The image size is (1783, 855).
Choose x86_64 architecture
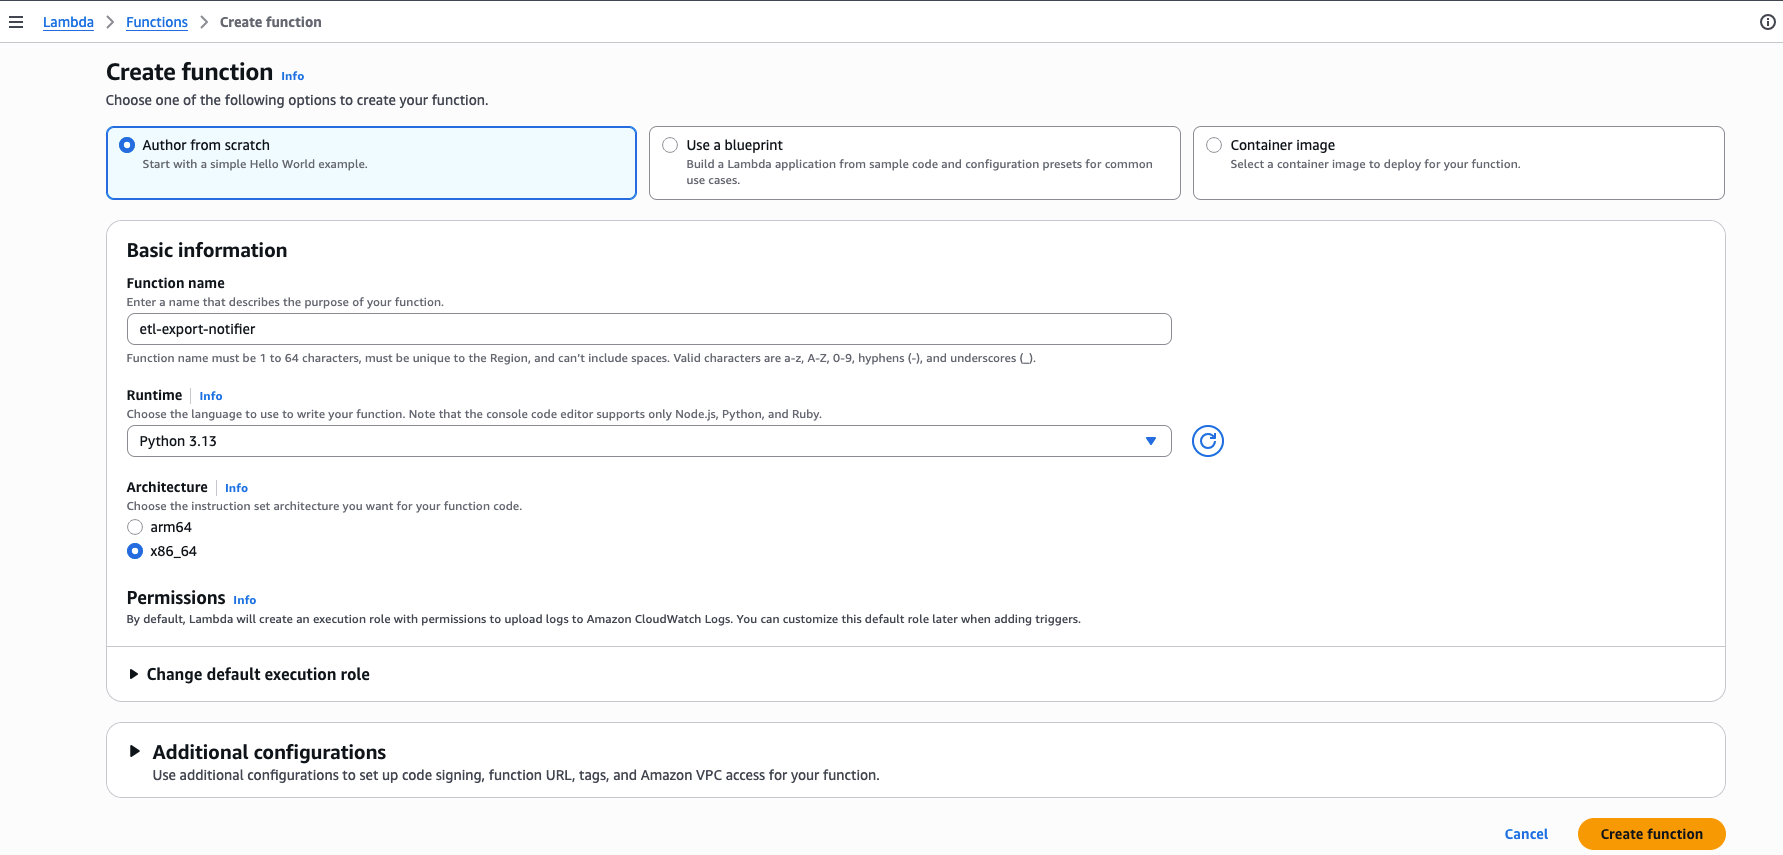click(x=135, y=551)
